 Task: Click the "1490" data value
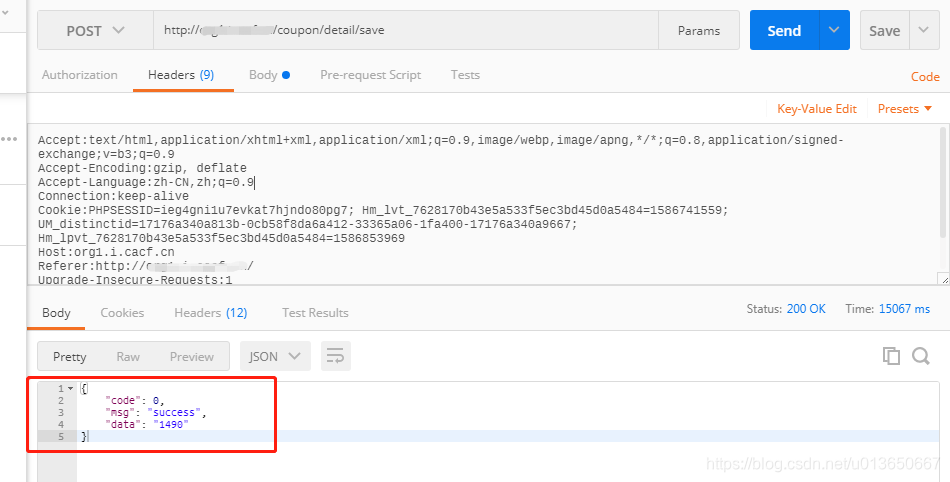tap(171, 424)
